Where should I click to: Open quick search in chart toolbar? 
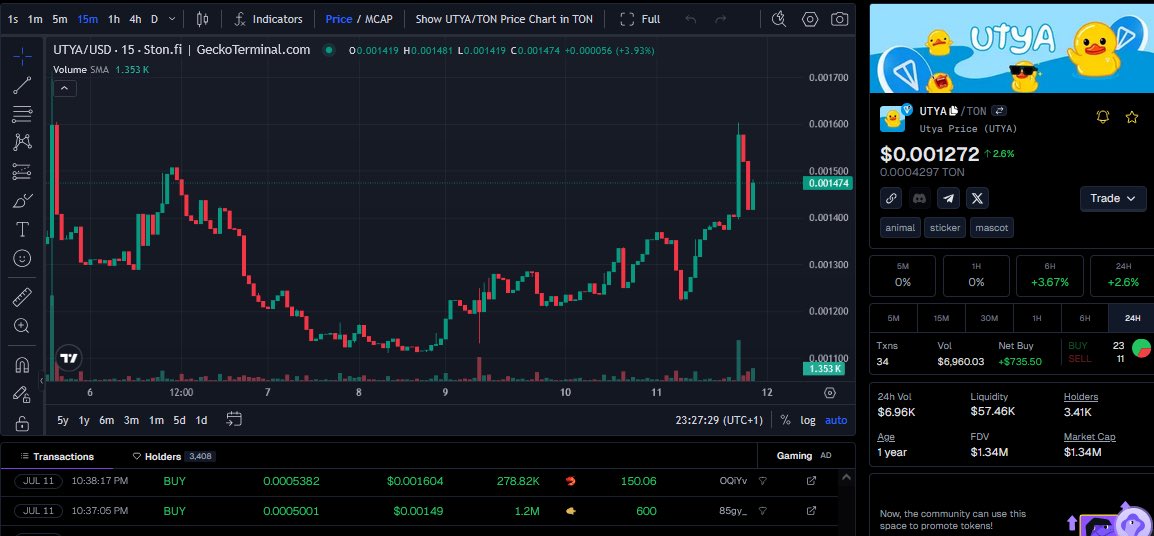click(x=779, y=19)
